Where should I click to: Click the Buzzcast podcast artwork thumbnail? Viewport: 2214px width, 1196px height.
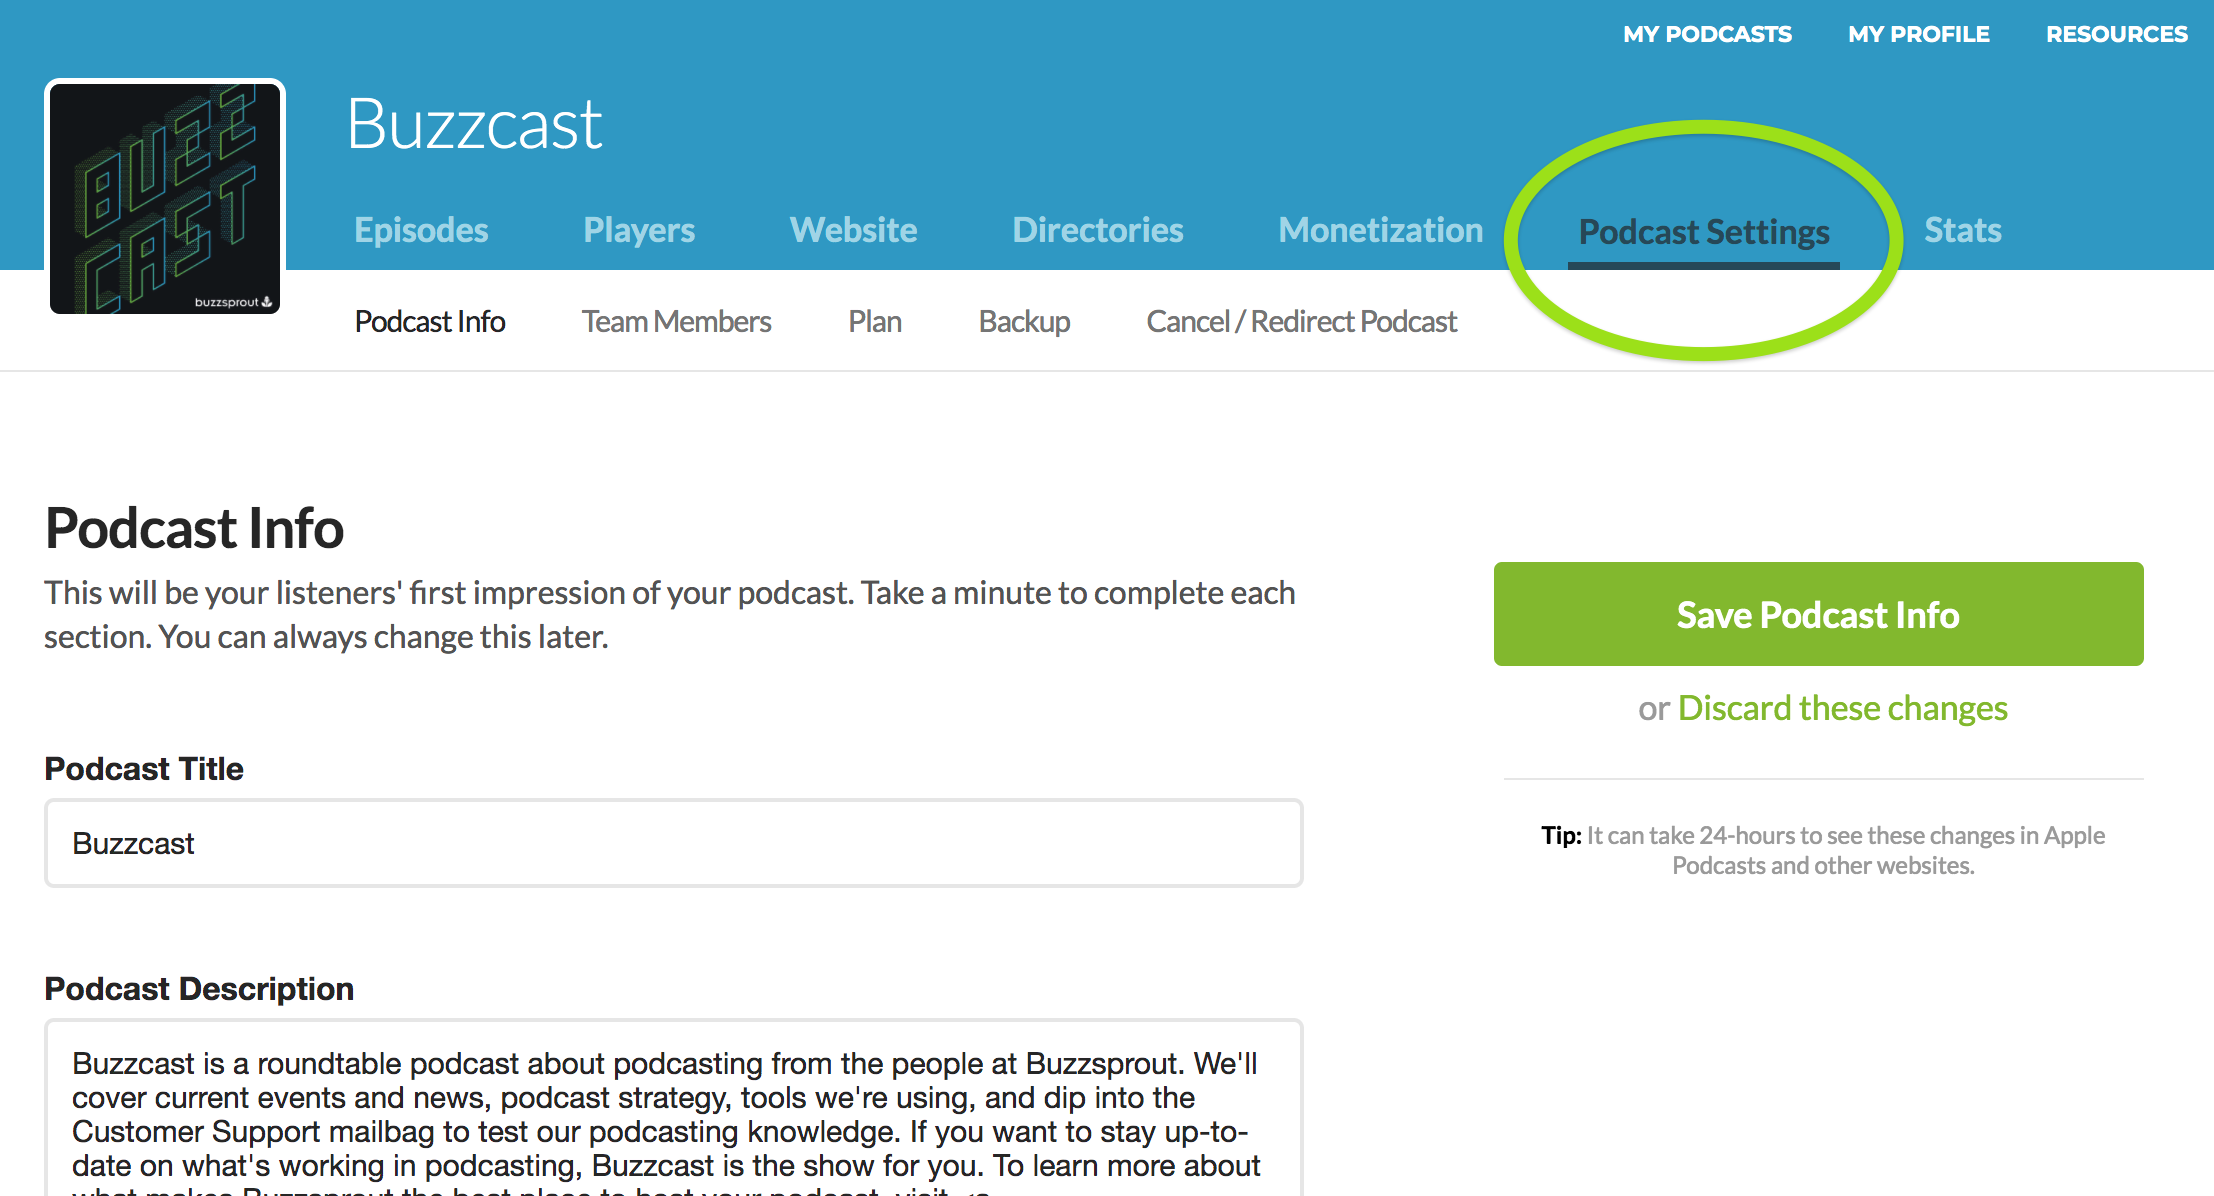point(165,198)
